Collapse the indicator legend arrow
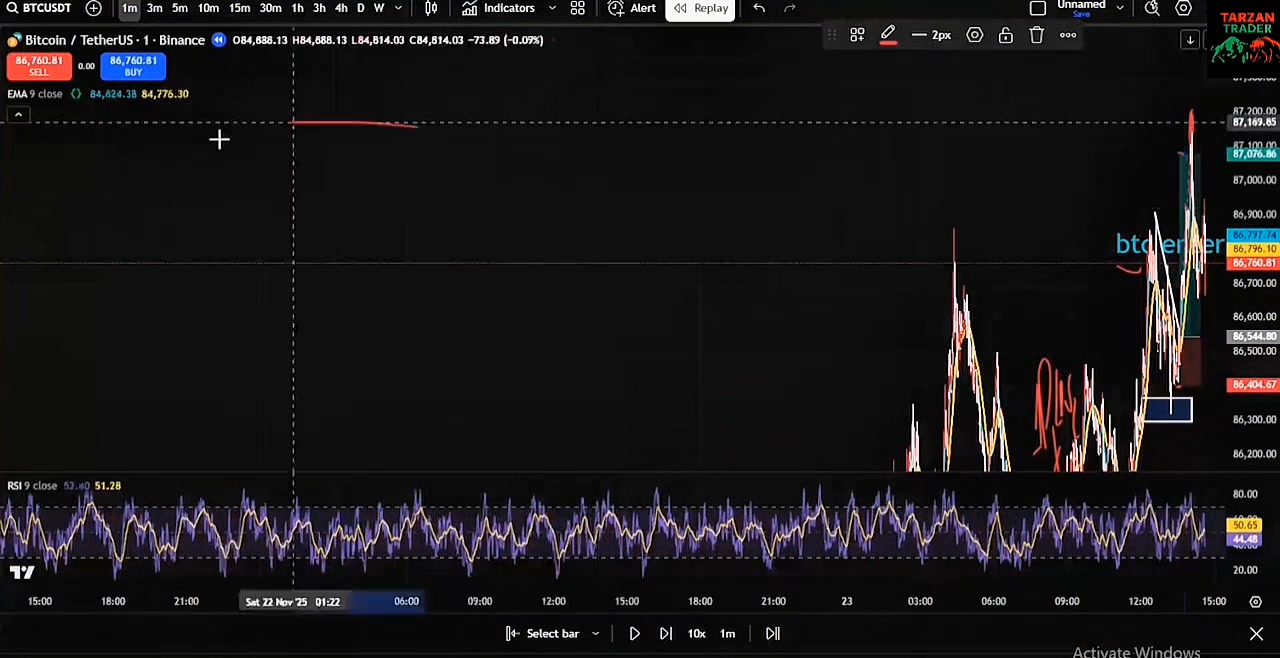The height and width of the screenshot is (658, 1280). click(18, 115)
